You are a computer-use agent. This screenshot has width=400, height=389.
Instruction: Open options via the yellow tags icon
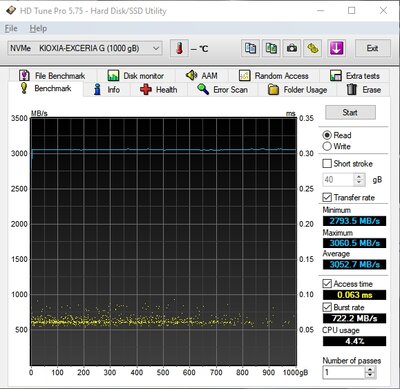313,49
